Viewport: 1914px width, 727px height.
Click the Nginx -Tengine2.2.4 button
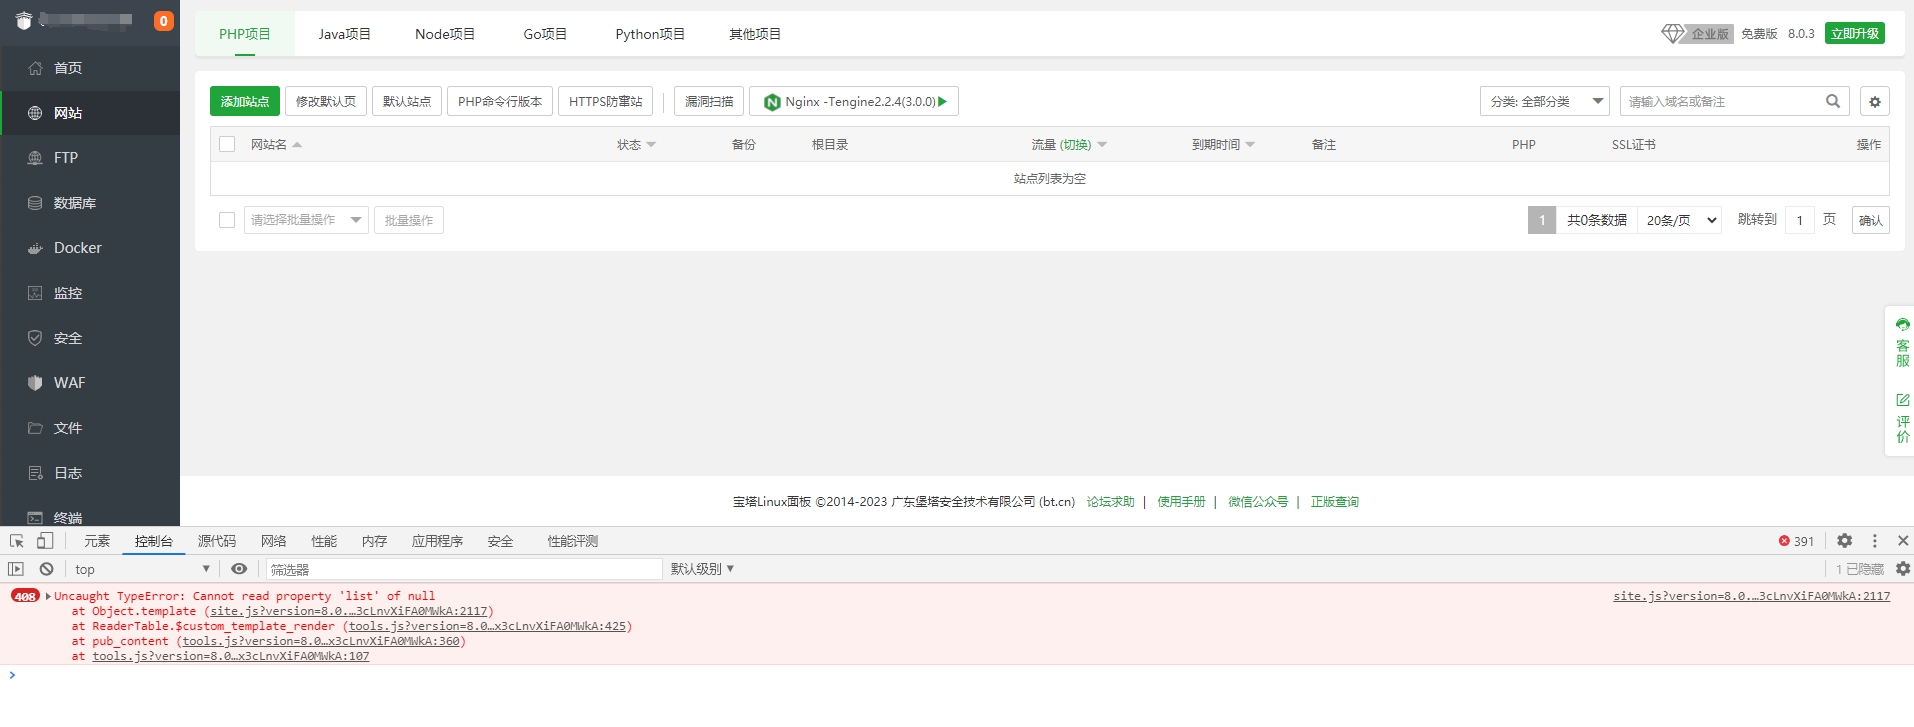(854, 101)
